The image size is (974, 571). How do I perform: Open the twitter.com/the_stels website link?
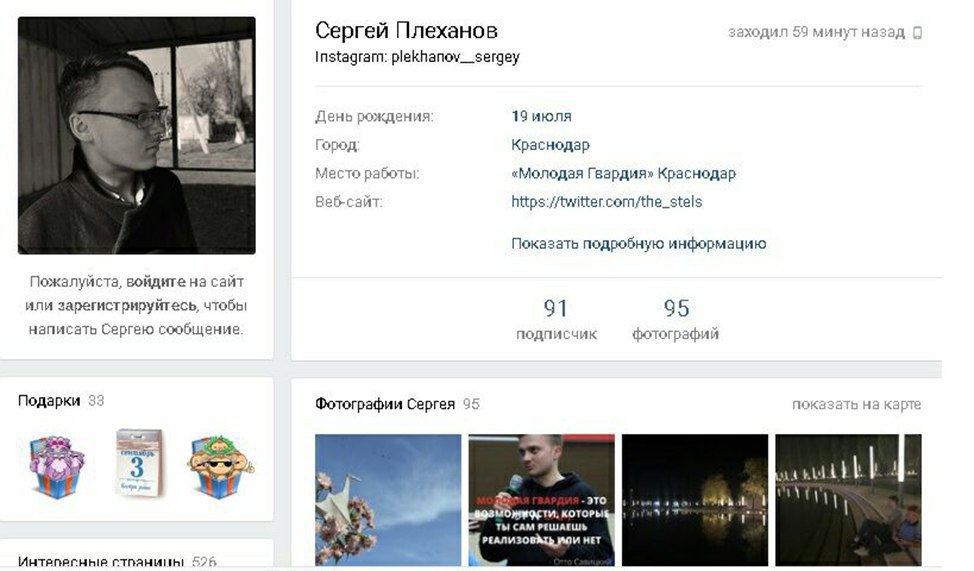tap(606, 202)
